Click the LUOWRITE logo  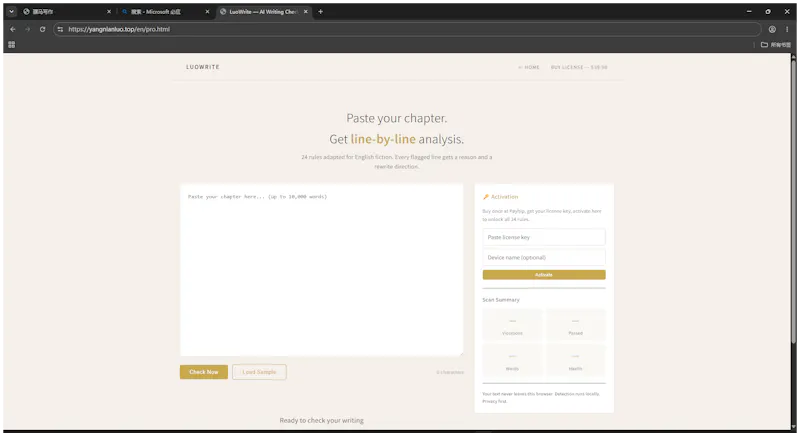click(x=203, y=67)
